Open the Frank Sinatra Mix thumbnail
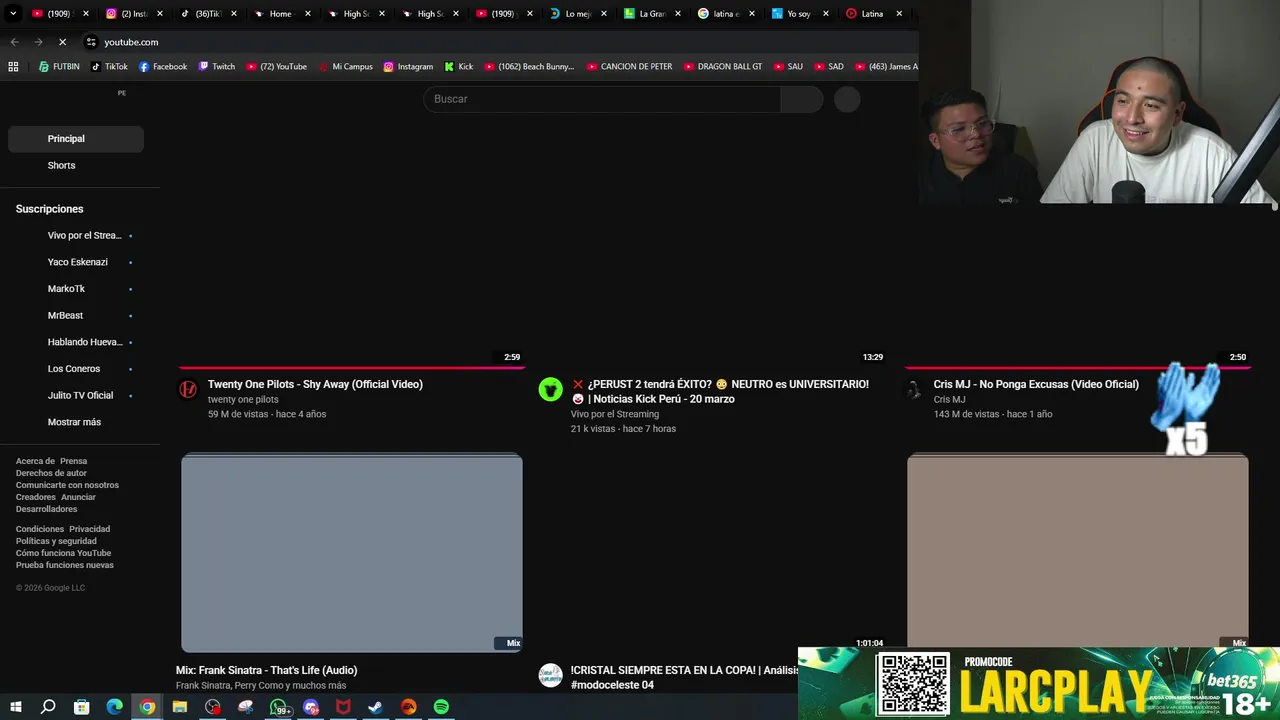 pyautogui.click(x=352, y=553)
